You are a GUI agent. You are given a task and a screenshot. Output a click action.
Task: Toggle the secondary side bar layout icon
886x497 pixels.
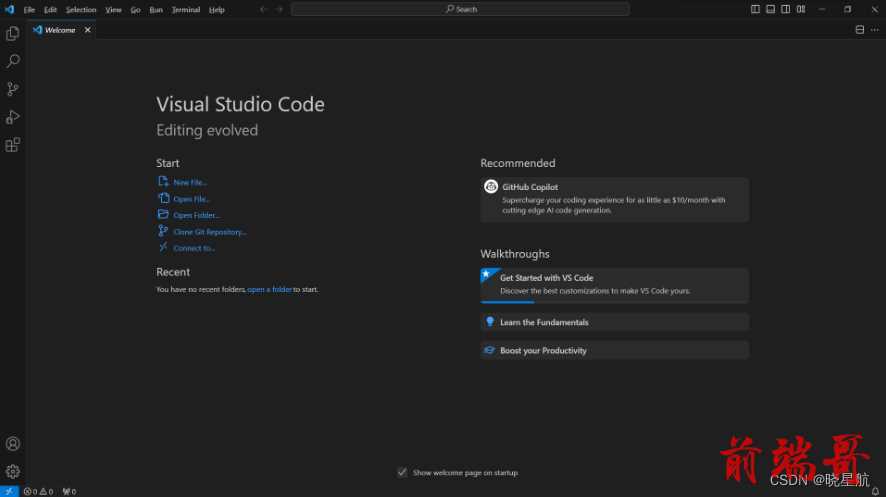[x=785, y=9]
